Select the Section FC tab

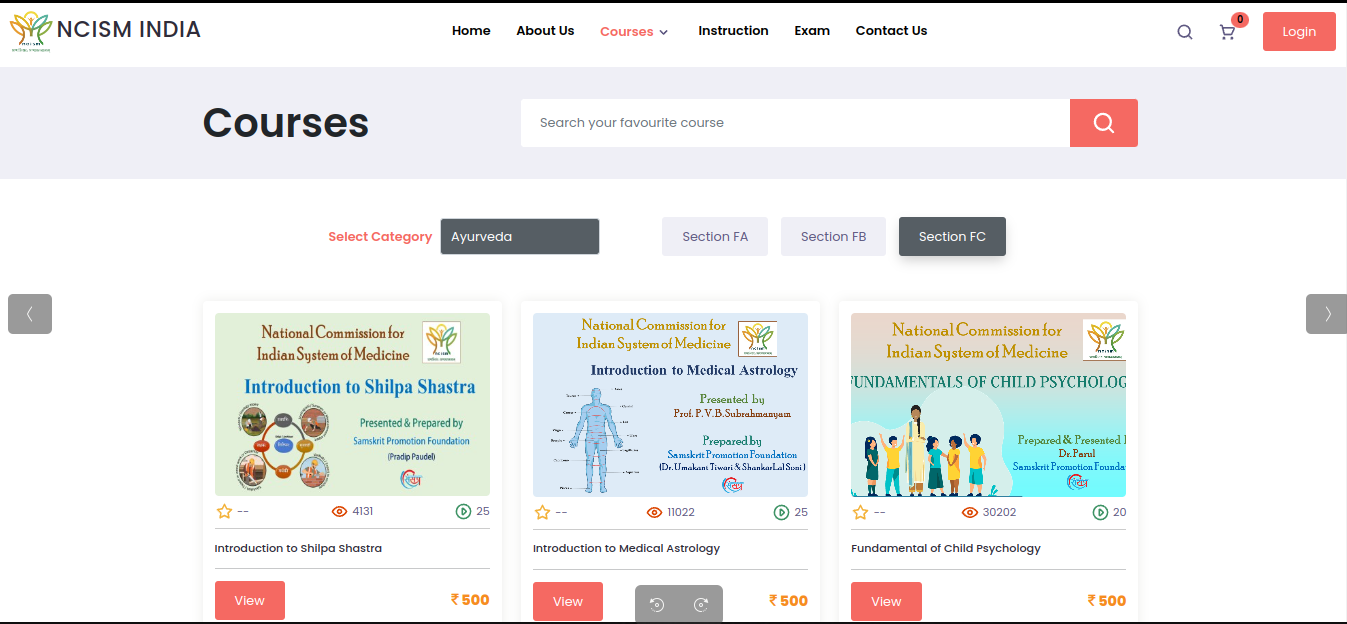[x=952, y=237]
